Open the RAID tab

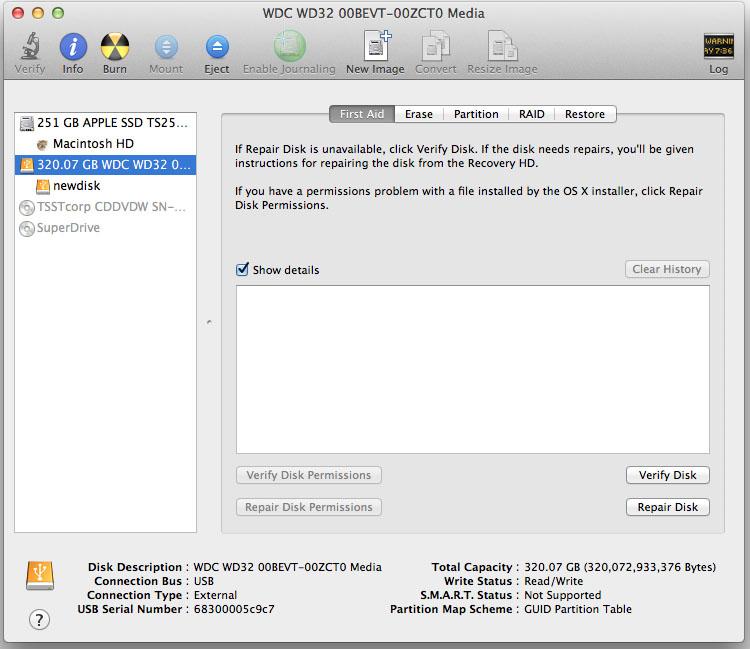coord(531,114)
